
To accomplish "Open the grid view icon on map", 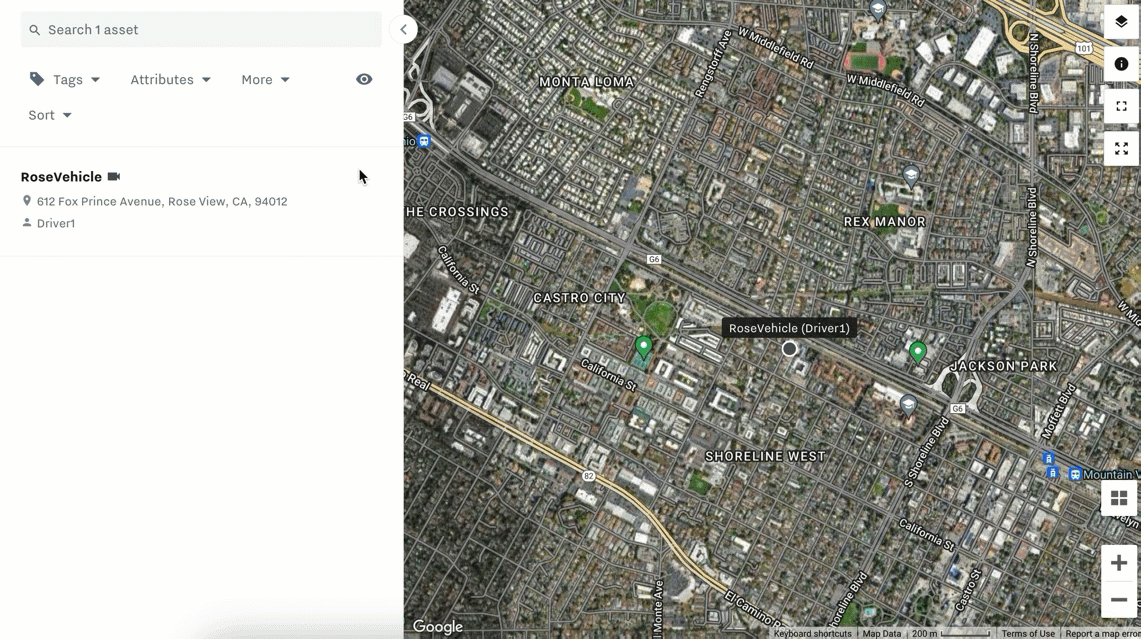I will (1119, 498).
